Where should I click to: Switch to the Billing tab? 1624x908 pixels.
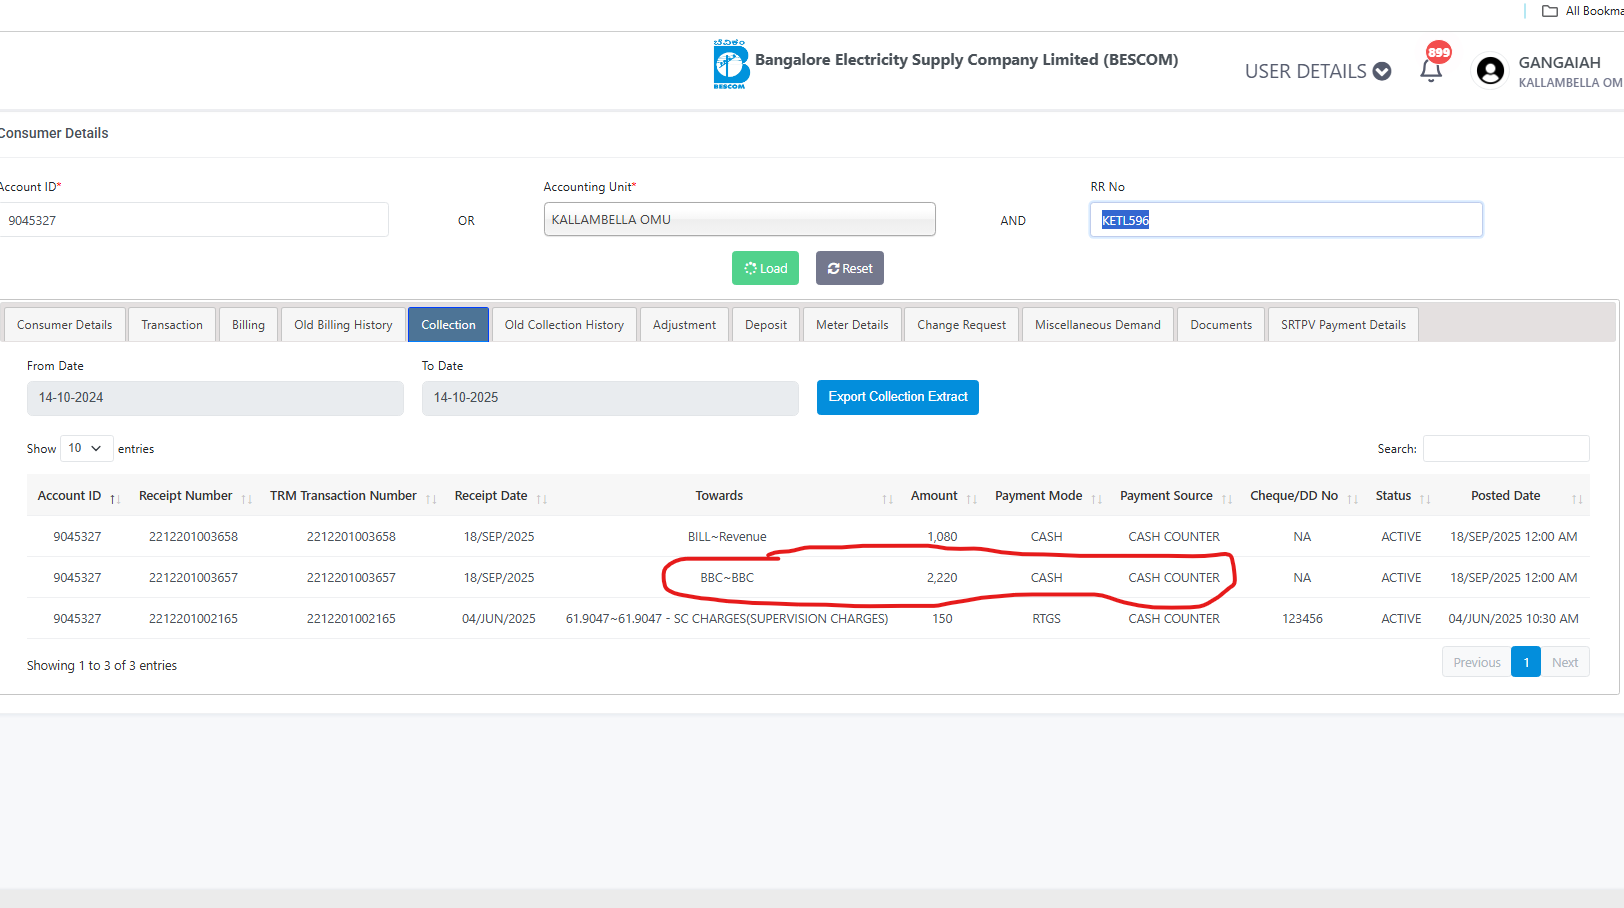coord(248,325)
